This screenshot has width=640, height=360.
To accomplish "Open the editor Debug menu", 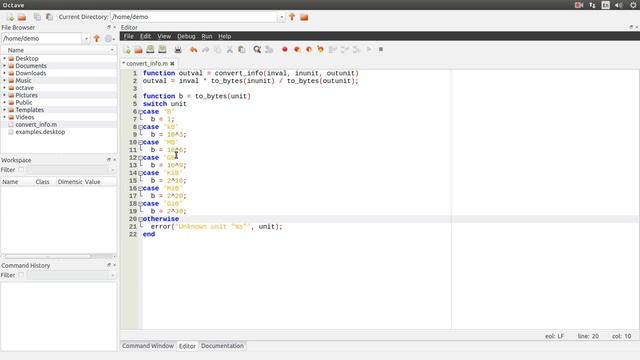I will click(x=186, y=36).
